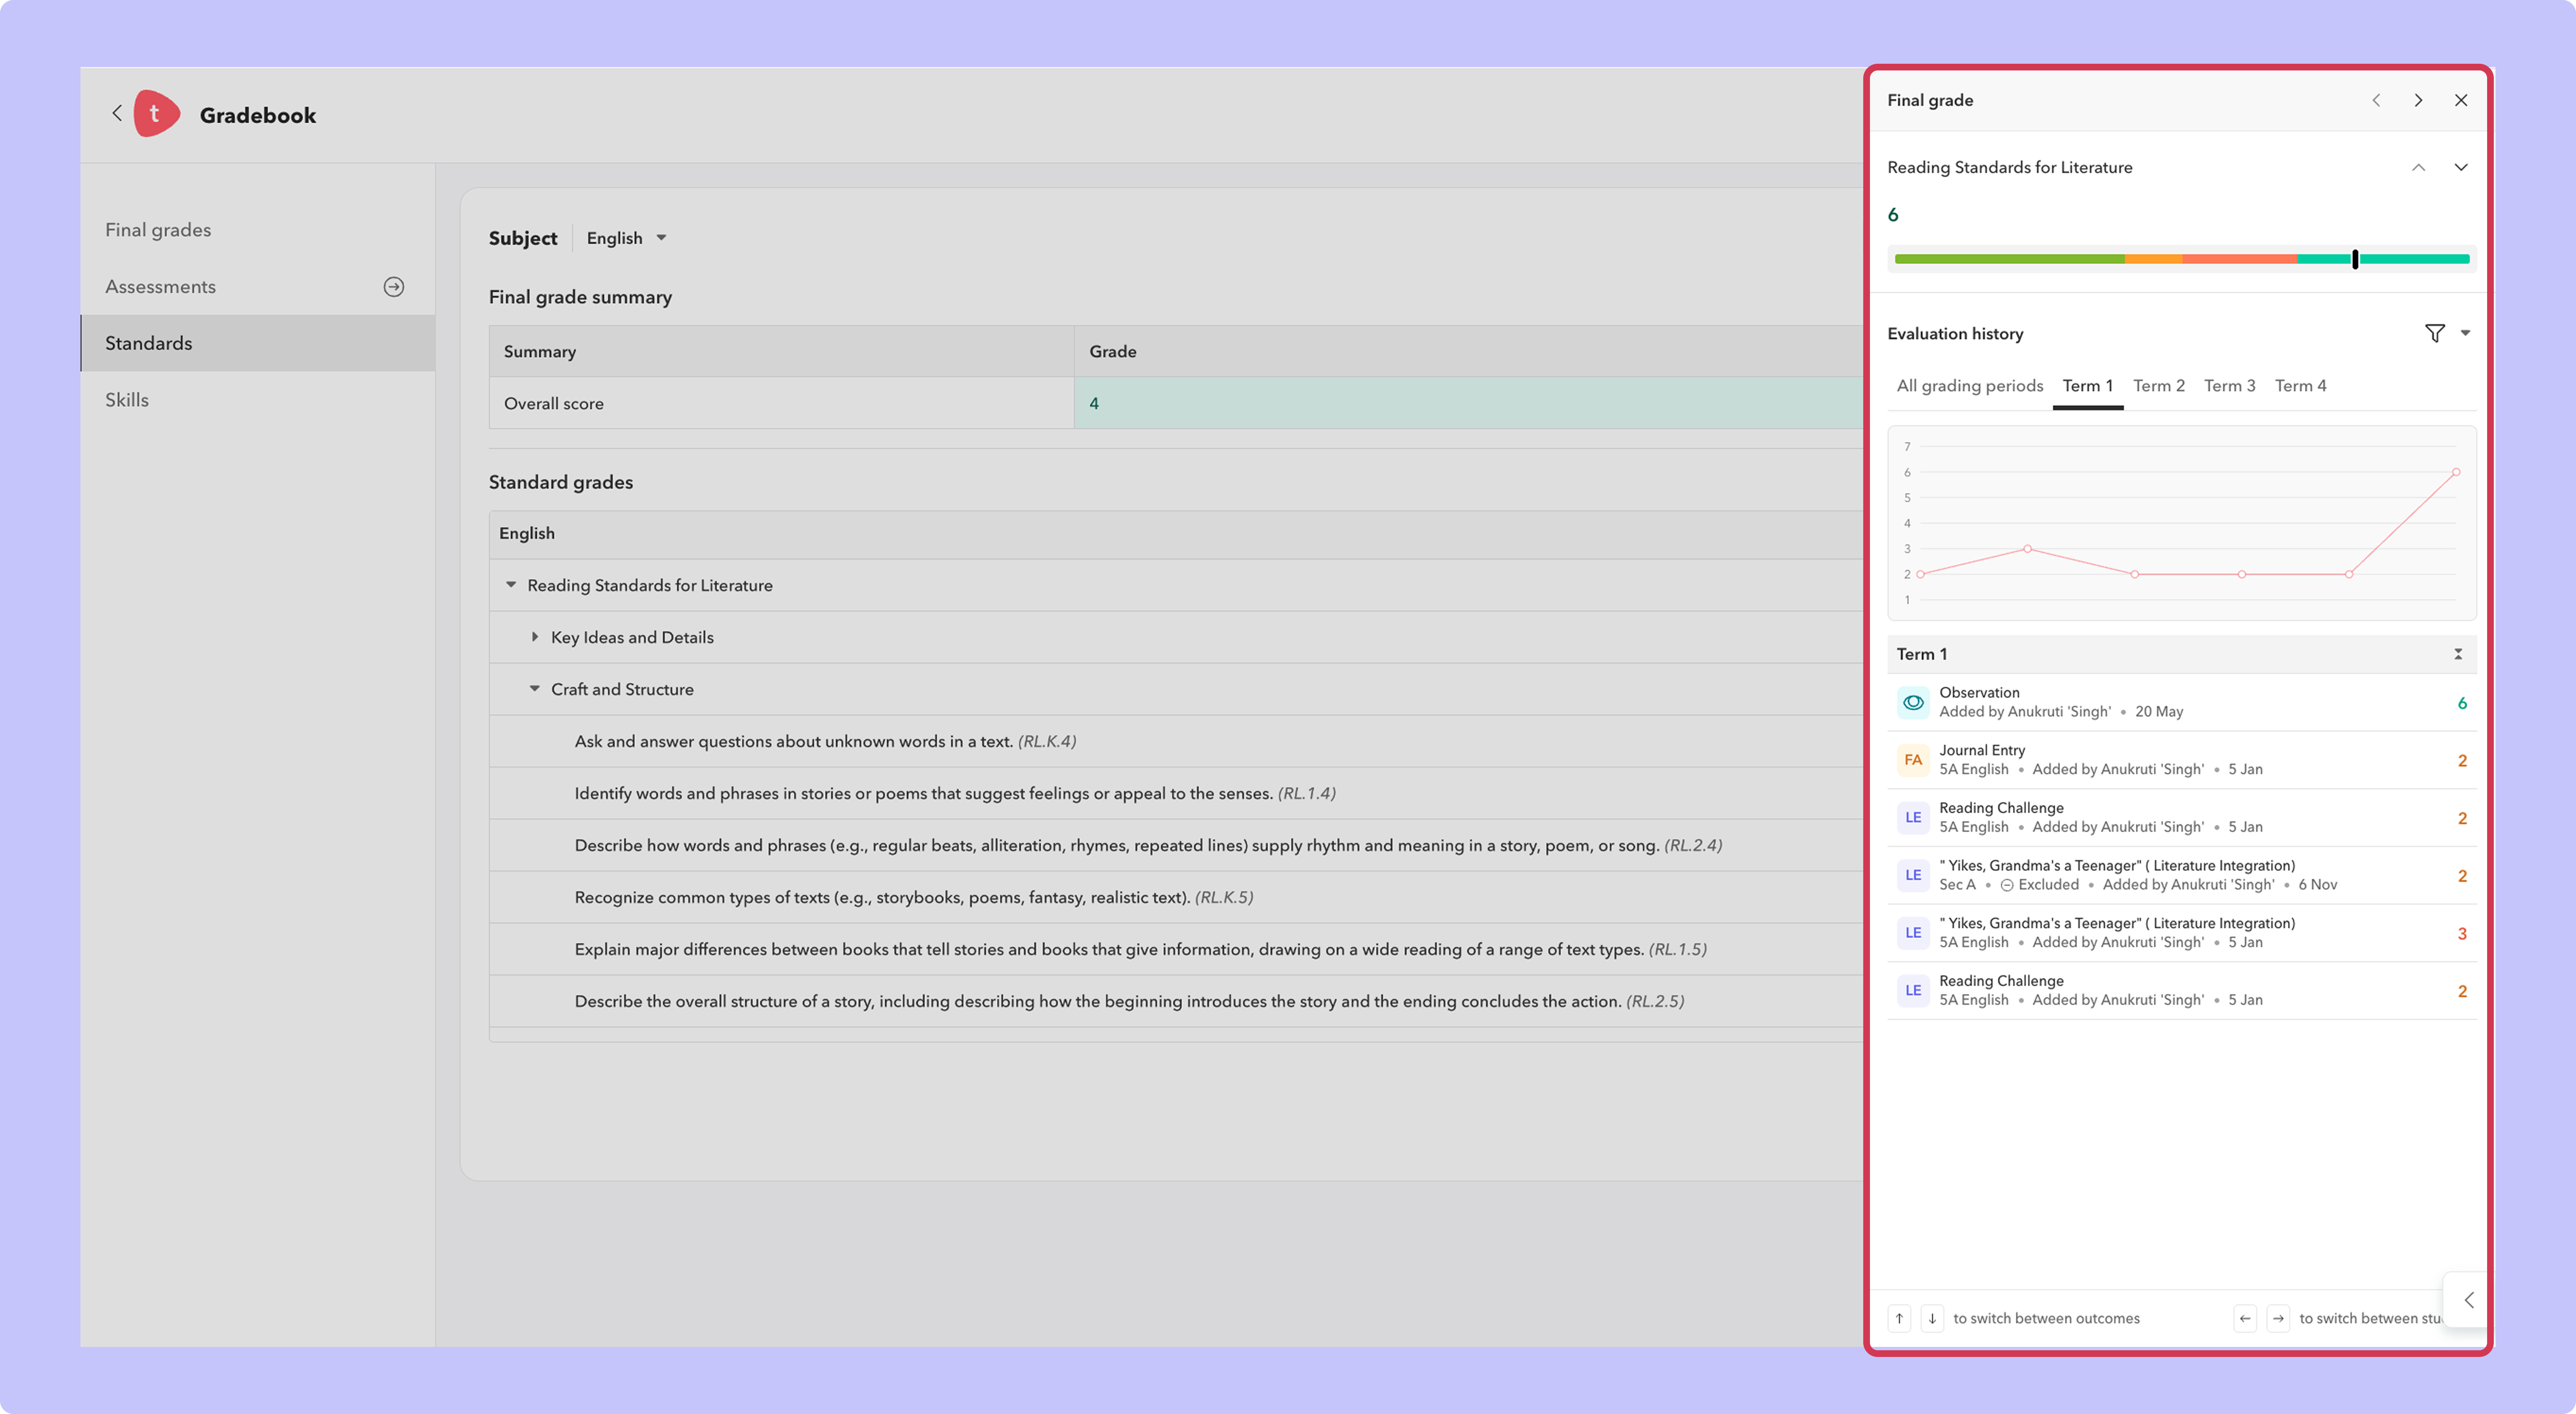
Task: Click the red Toddle logo icon
Action: [156, 114]
